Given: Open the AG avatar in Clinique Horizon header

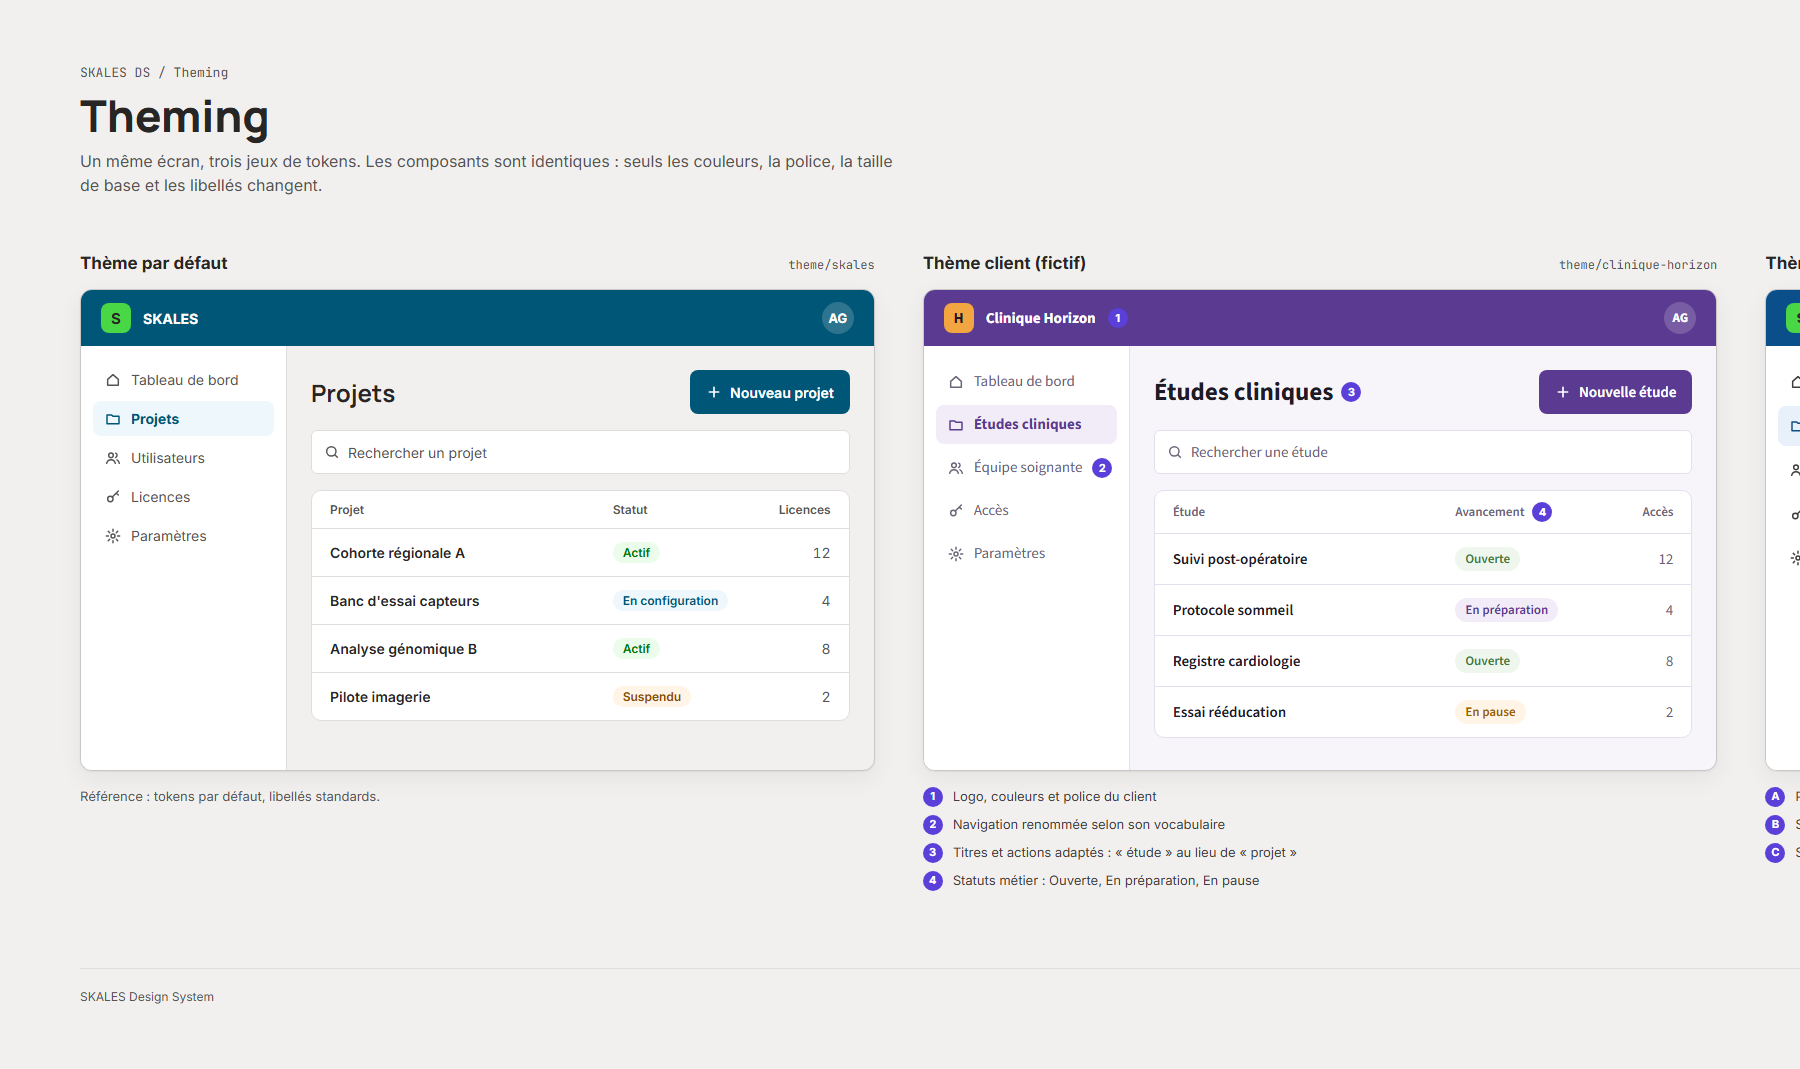Looking at the screenshot, I should coord(1680,318).
